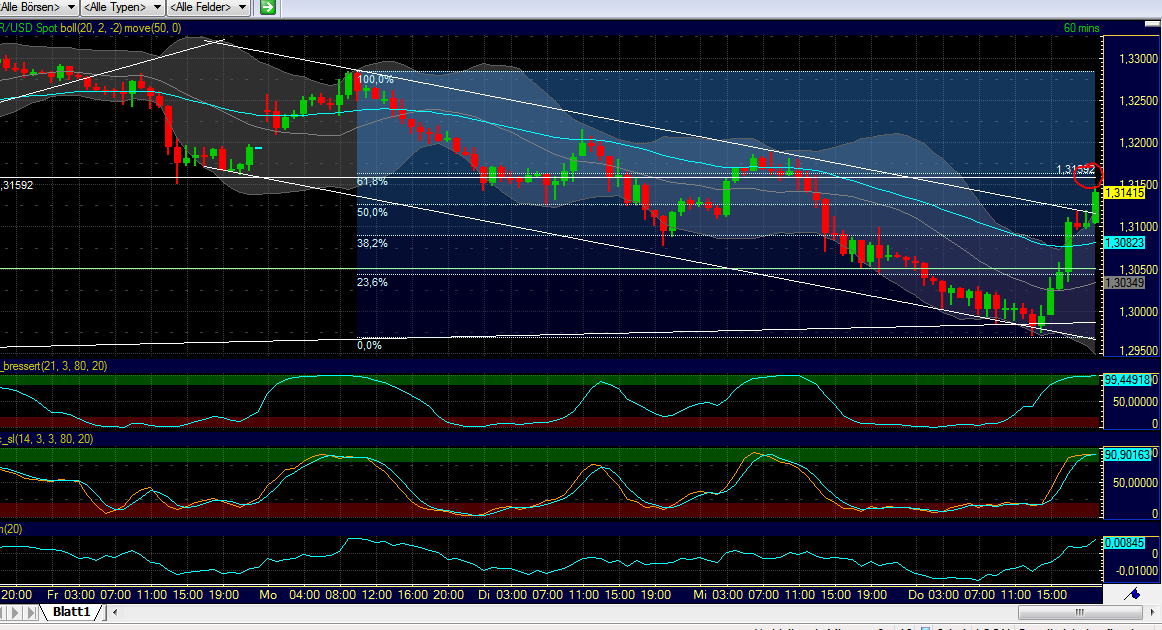The width and height of the screenshot is (1162, 630).
Task: Click the green arrow apply icon in toolbar
Action: [266, 7]
